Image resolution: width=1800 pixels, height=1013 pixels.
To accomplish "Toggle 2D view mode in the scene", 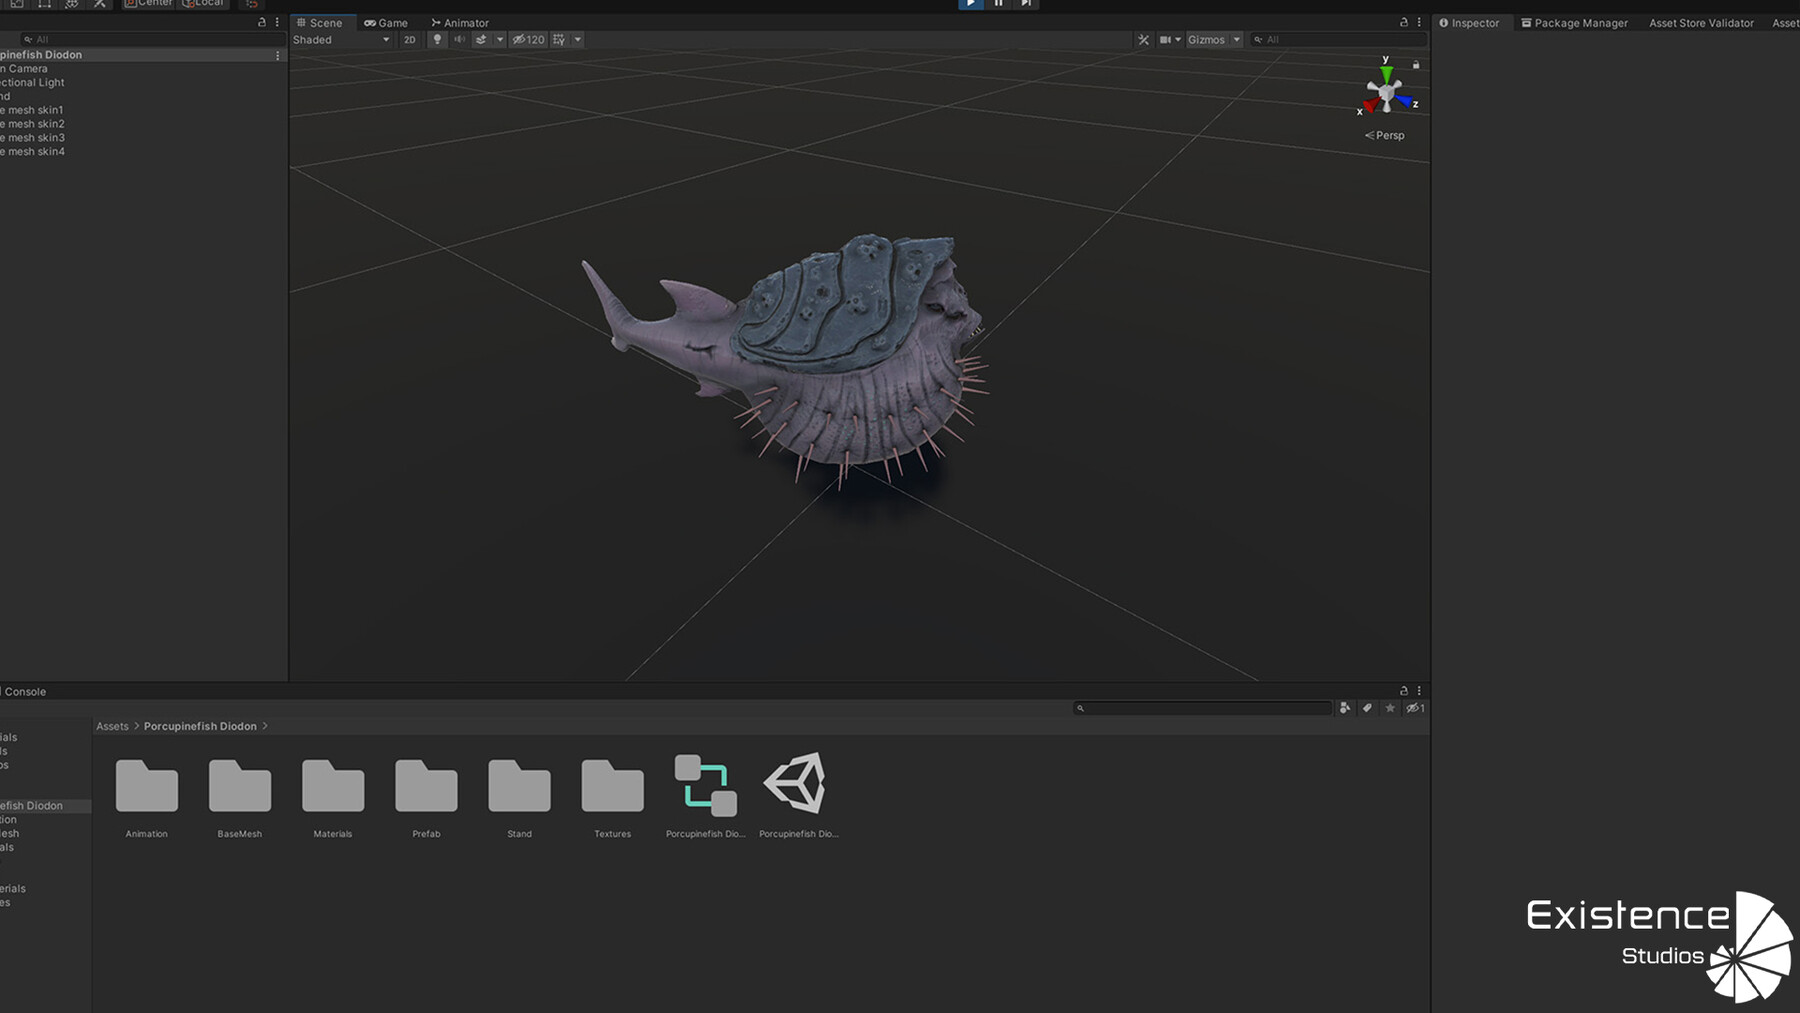I will tap(410, 40).
